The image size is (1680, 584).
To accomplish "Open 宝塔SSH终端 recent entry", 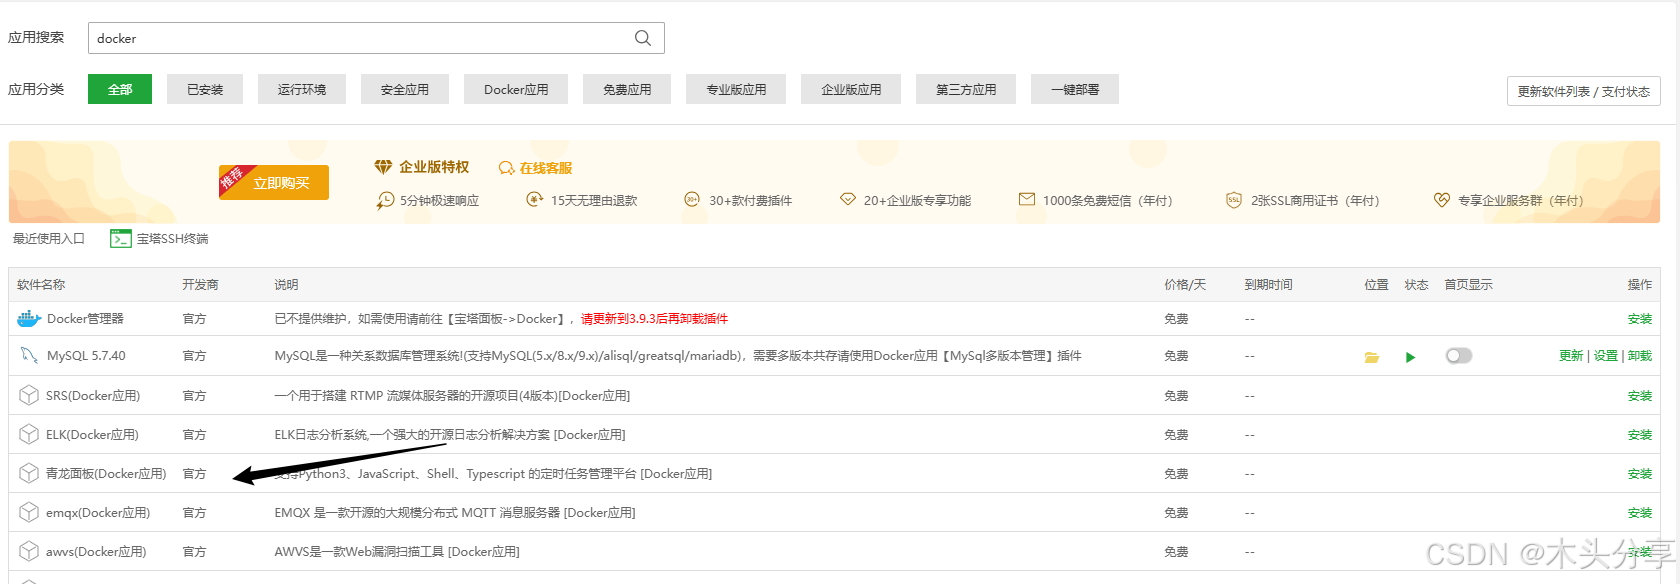I will coord(160,239).
